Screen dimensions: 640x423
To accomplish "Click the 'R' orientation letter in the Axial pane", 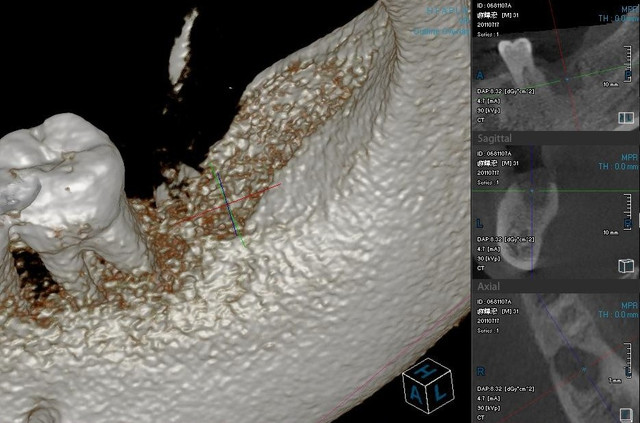I will (480, 372).
